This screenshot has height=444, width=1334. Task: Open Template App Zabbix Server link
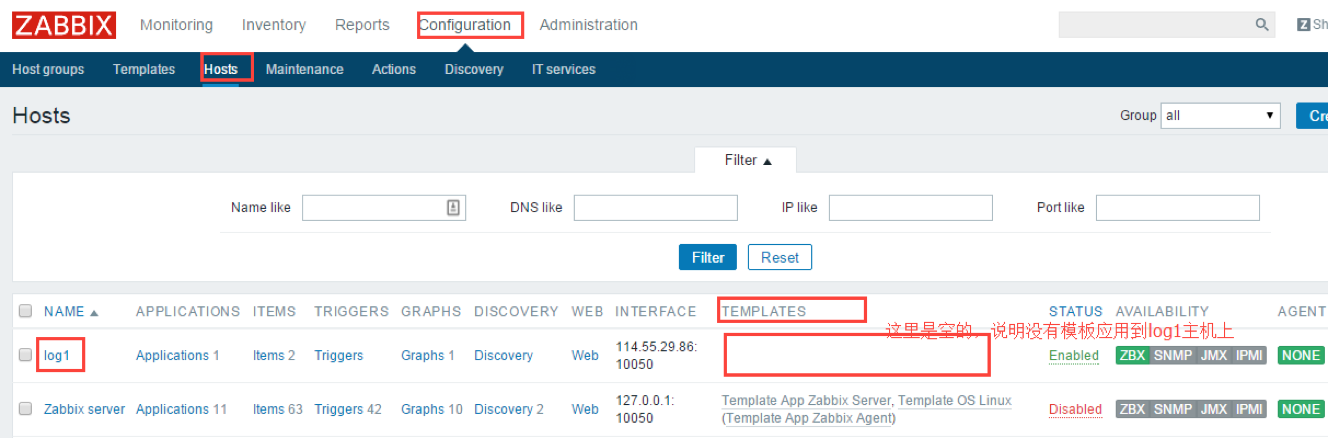click(x=806, y=400)
